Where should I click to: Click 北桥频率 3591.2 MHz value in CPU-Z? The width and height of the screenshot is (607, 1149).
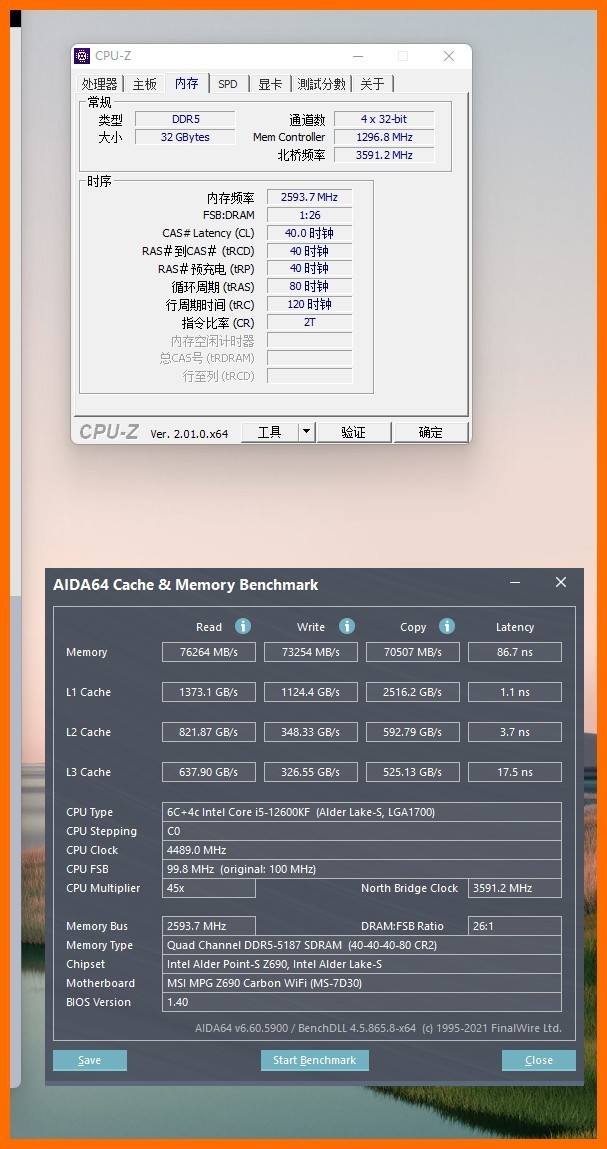(x=384, y=155)
